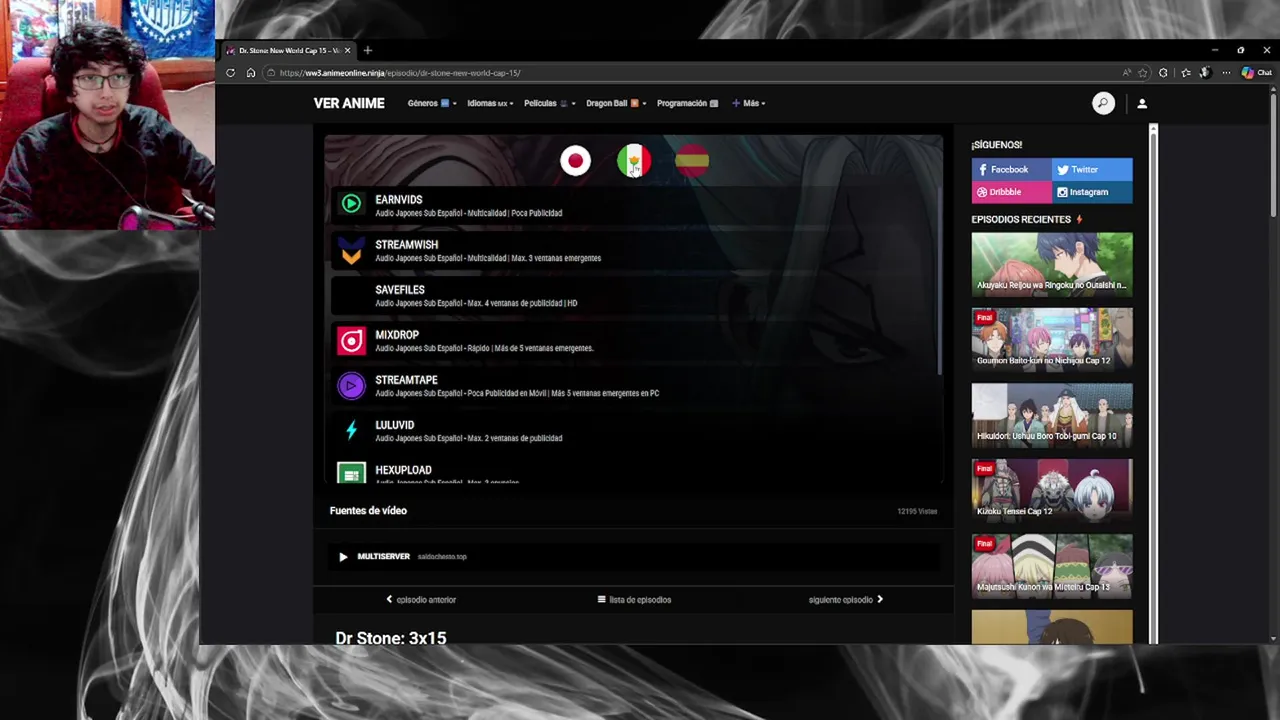The height and width of the screenshot is (720, 1280).
Task: Open the Copilot Chat button
Action: click(x=1256, y=73)
